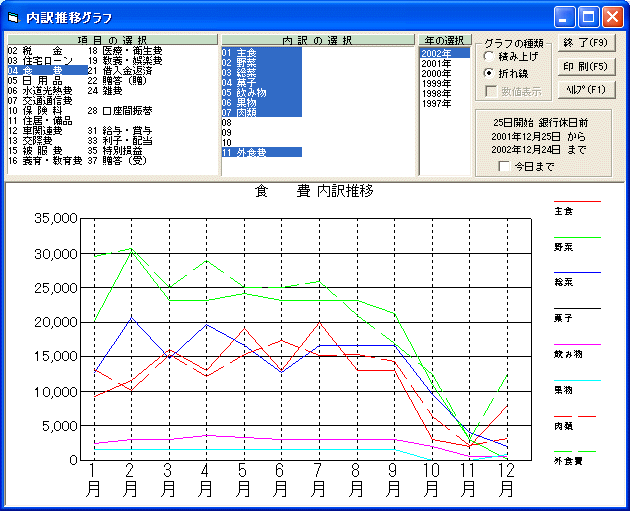Enable the 今日まで checkbox

[503, 166]
